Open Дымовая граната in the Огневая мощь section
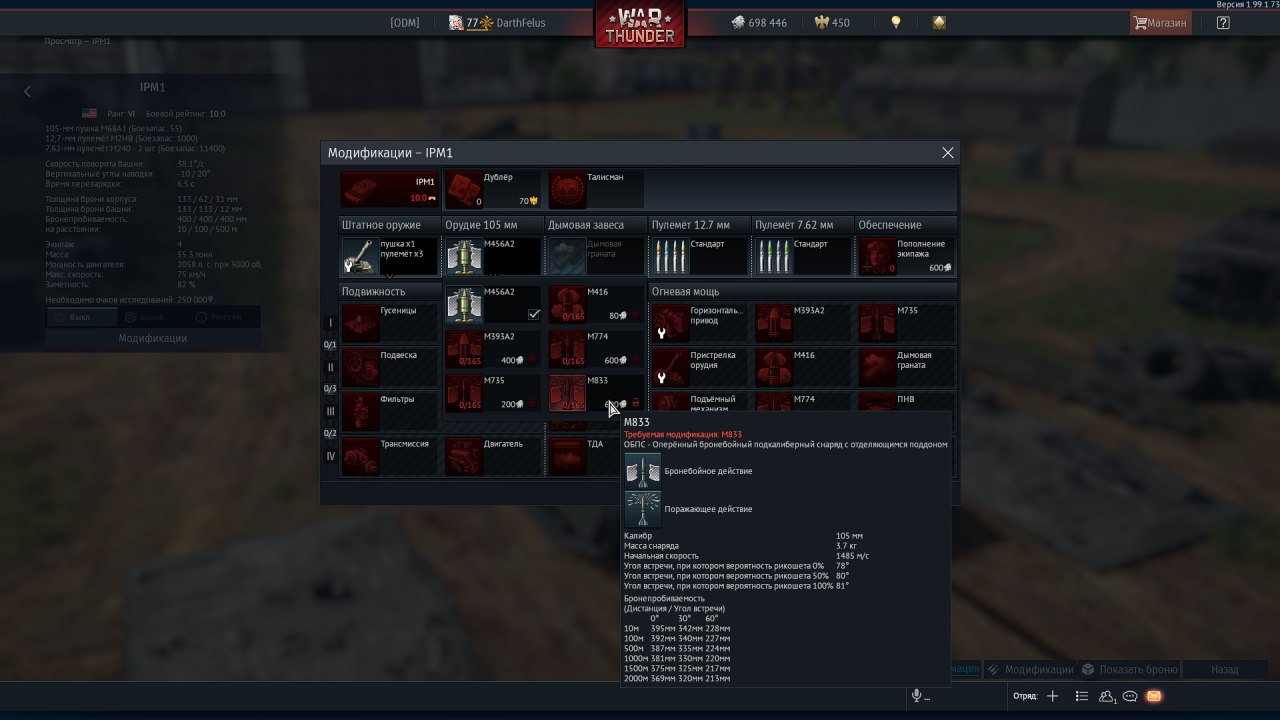The width and height of the screenshot is (1280, 720). click(x=906, y=367)
